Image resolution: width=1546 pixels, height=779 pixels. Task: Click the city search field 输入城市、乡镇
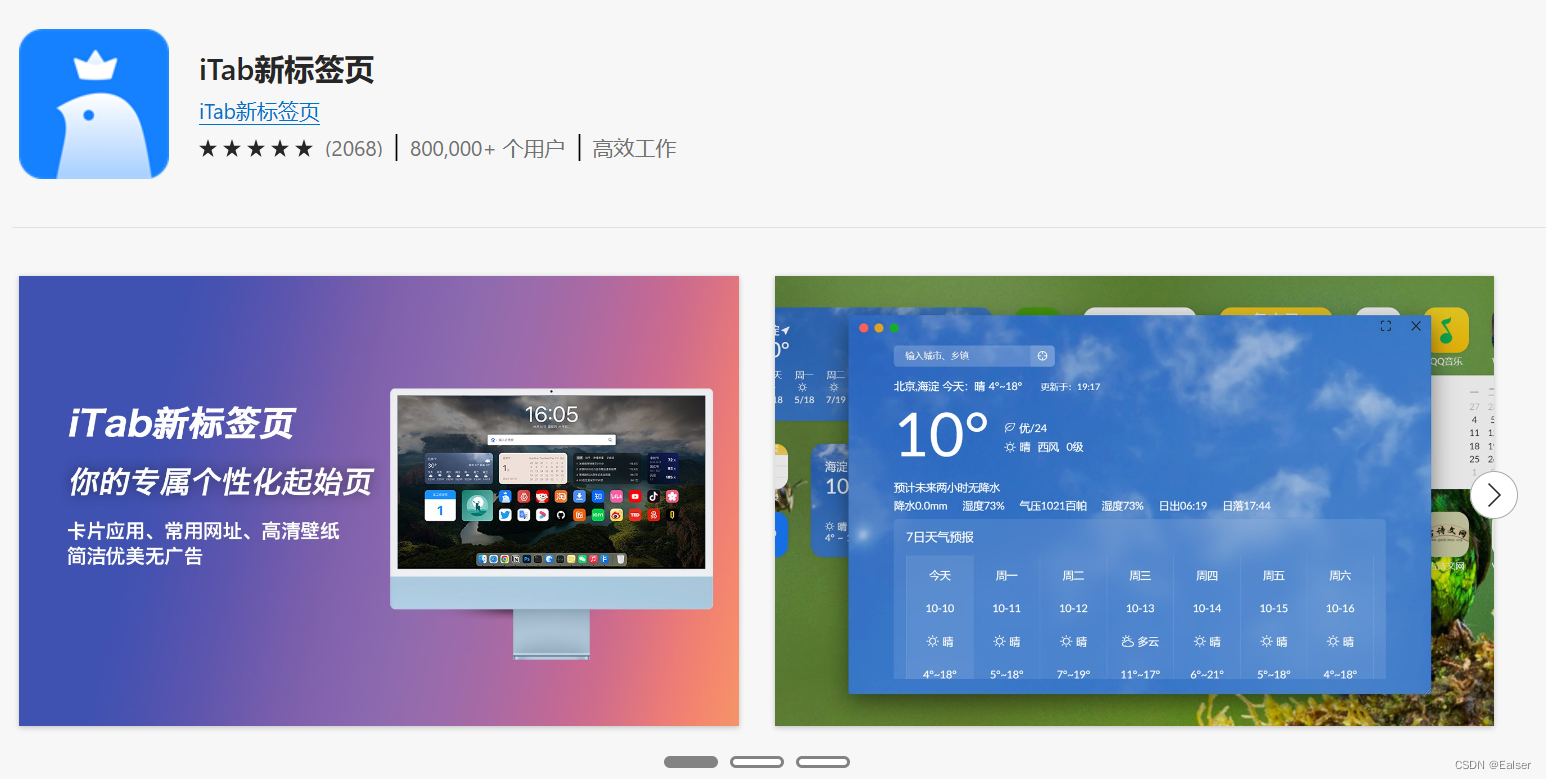962,356
